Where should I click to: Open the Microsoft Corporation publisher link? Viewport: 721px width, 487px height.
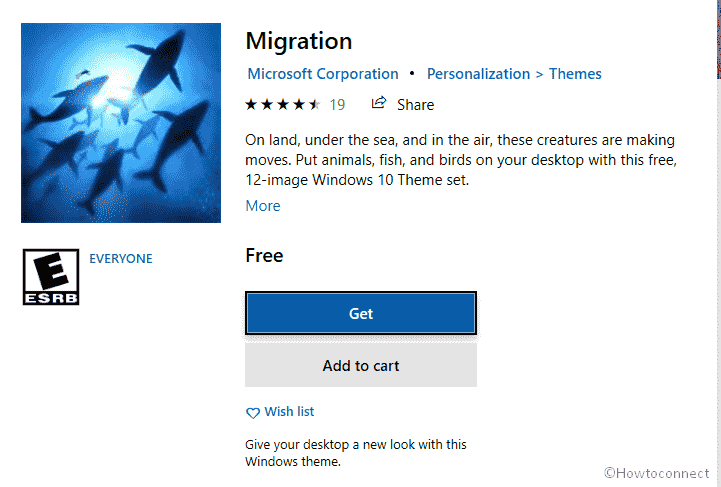click(323, 74)
